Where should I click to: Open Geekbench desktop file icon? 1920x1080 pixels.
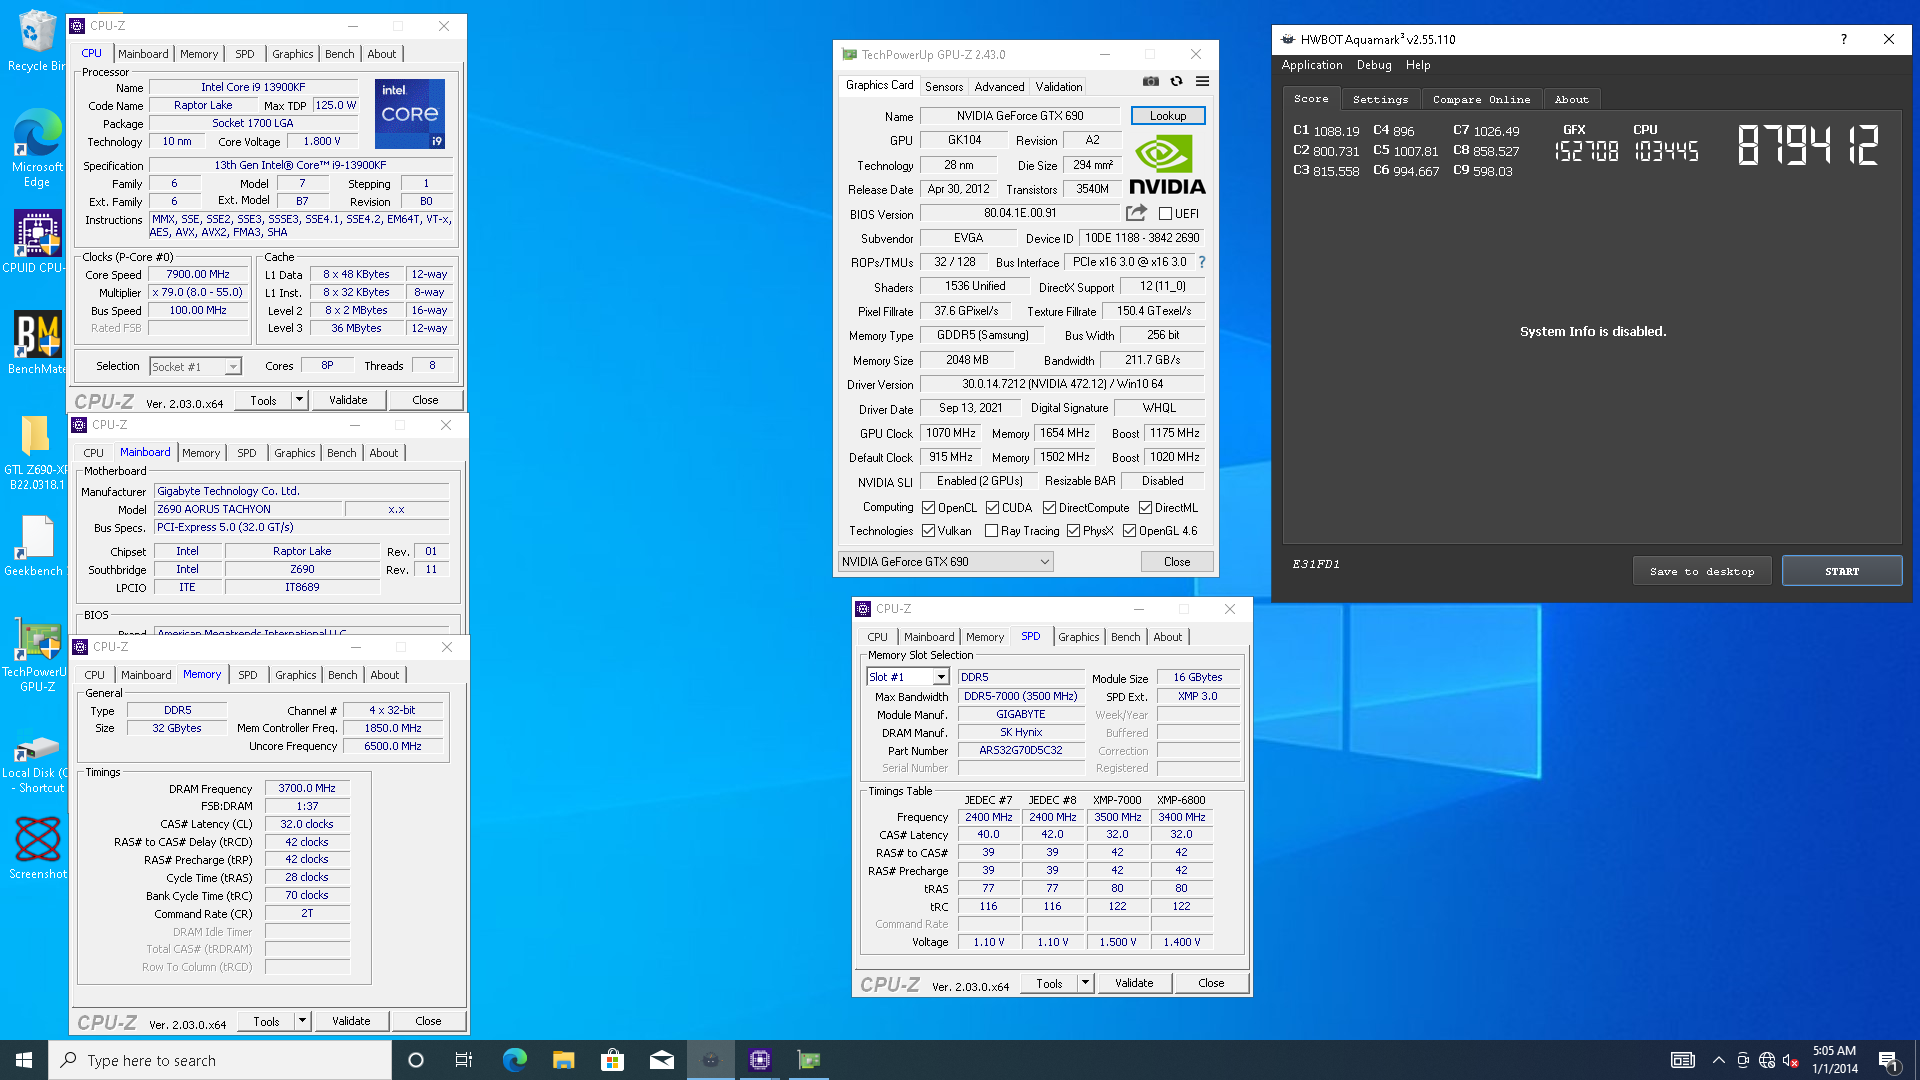pyautogui.click(x=36, y=546)
